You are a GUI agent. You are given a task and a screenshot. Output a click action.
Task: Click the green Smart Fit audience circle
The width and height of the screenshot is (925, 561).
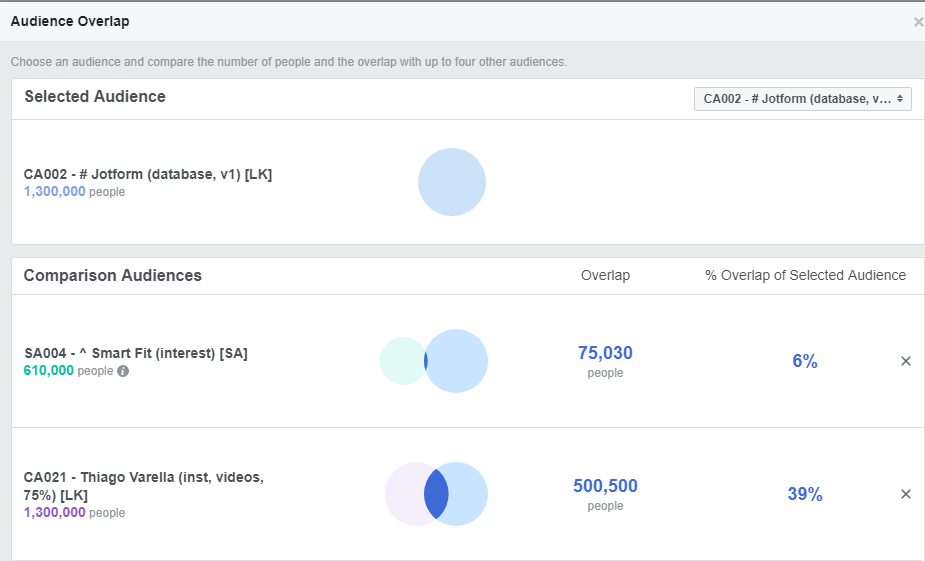click(x=398, y=361)
